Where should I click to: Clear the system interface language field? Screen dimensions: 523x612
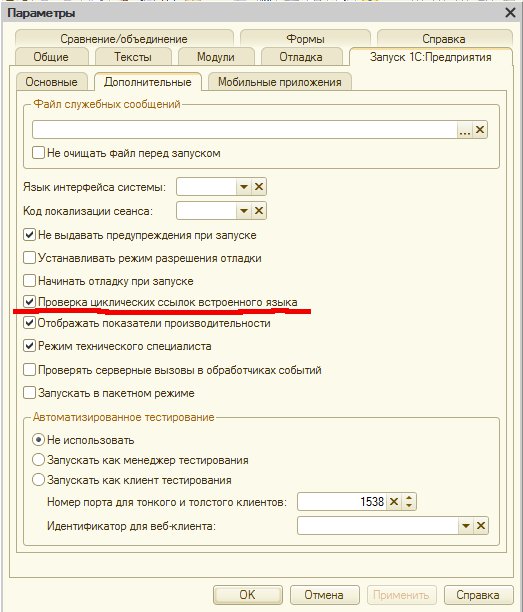point(259,187)
